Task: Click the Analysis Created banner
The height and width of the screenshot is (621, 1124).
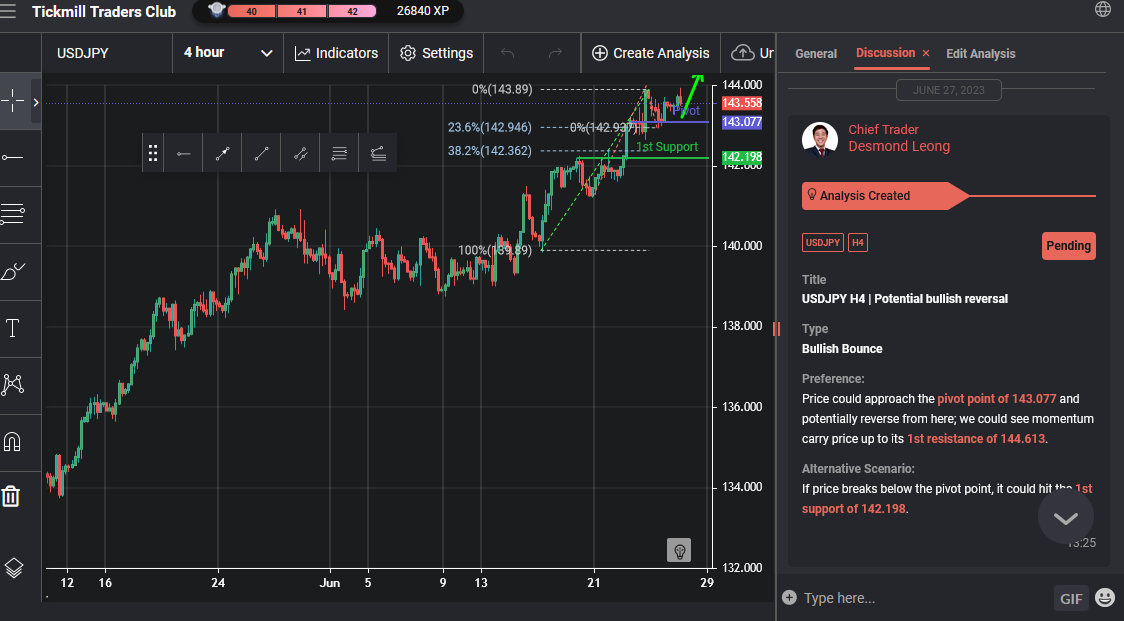Action: (x=885, y=196)
